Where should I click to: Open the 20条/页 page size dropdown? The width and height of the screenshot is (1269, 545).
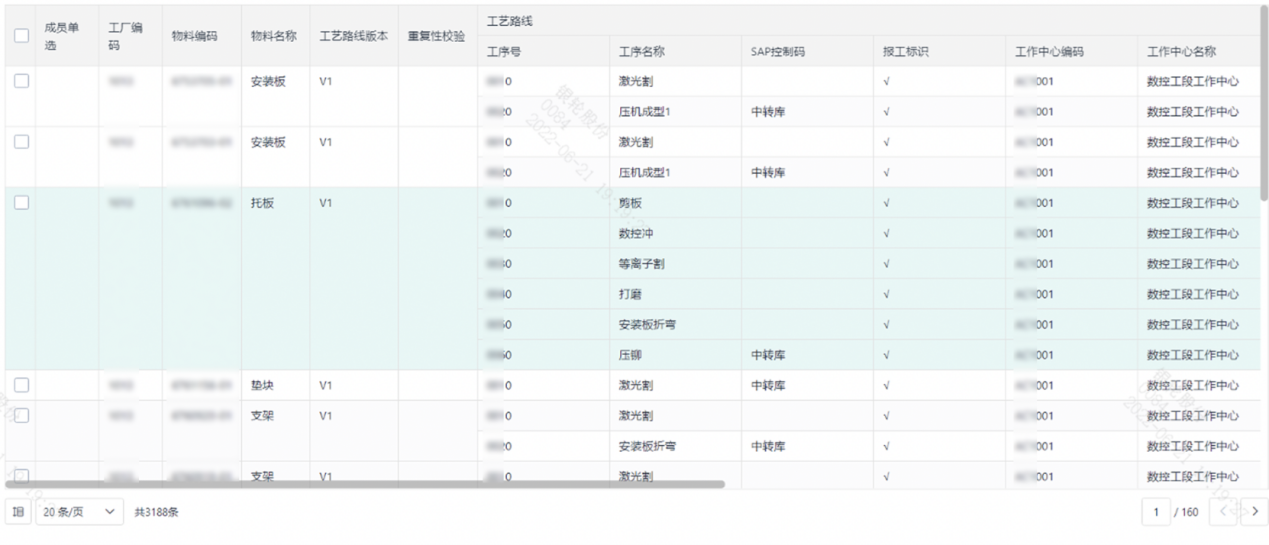(x=79, y=512)
